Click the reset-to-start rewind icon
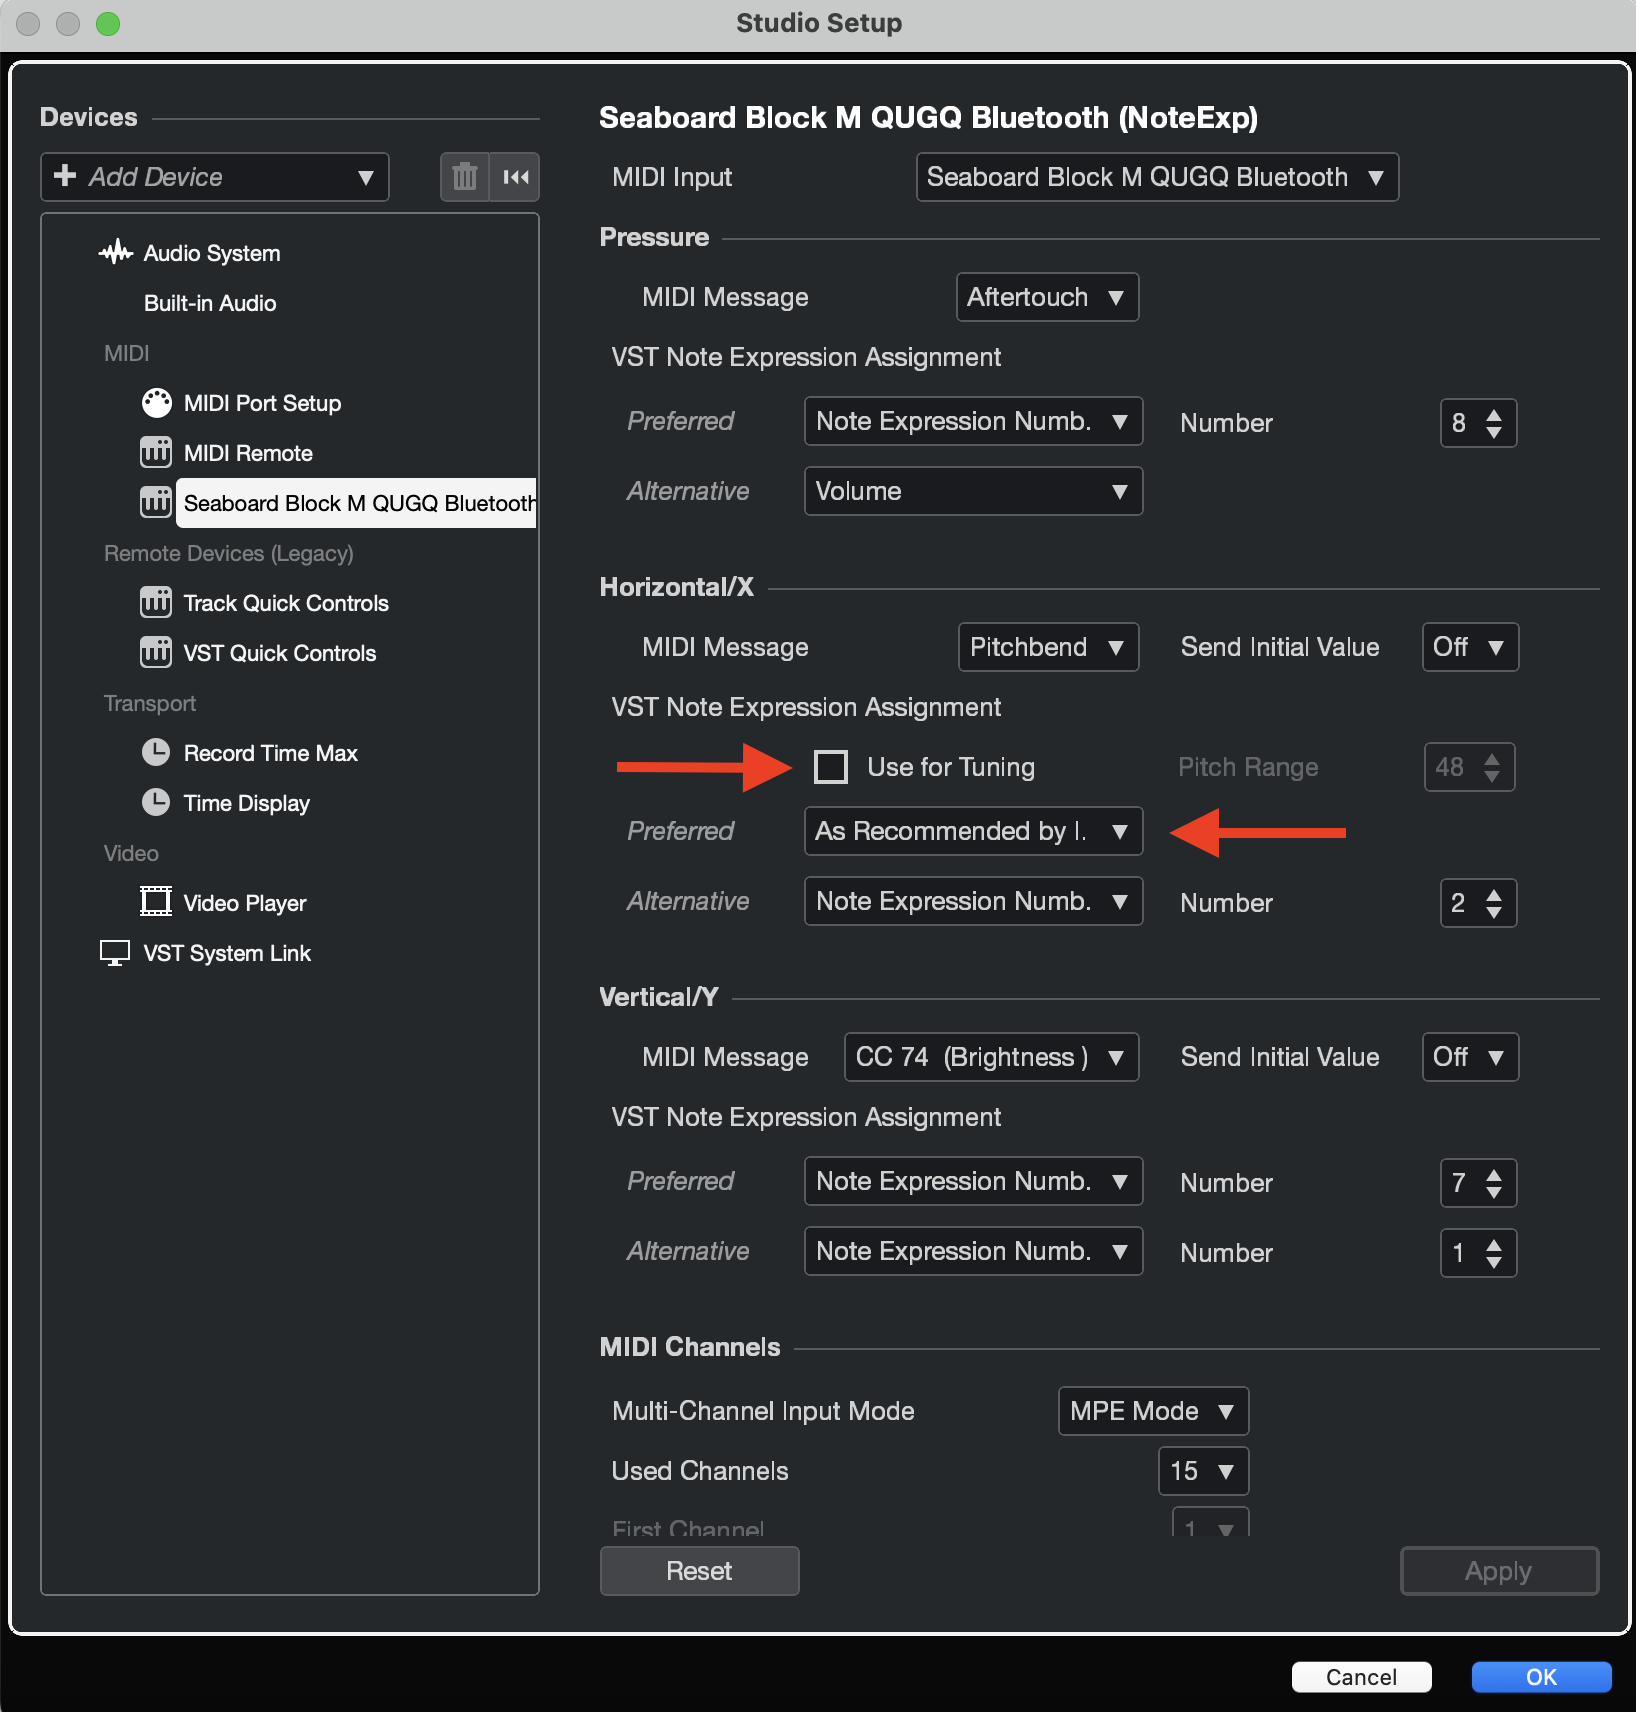Image resolution: width=1636 pixels, height=1712 pixels. (515, 177)
